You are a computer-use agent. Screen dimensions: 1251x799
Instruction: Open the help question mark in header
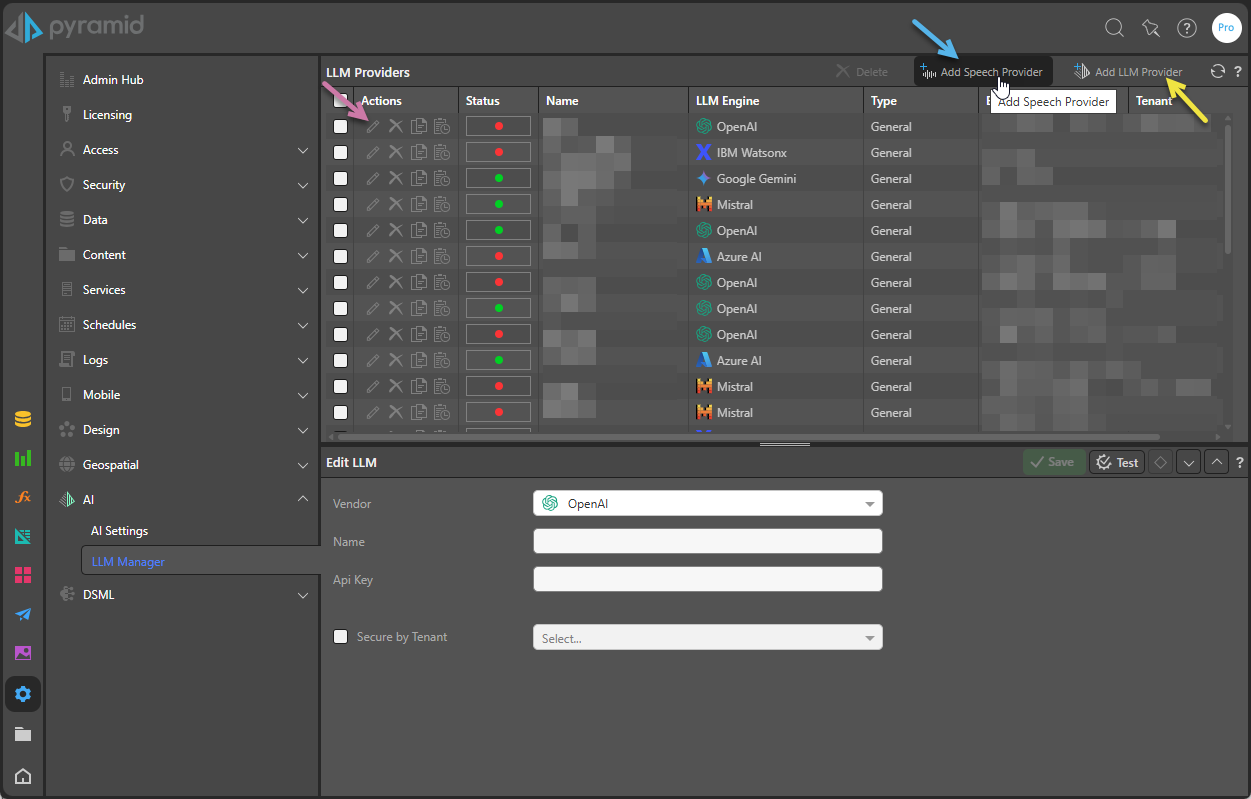tap(1186, 28)
